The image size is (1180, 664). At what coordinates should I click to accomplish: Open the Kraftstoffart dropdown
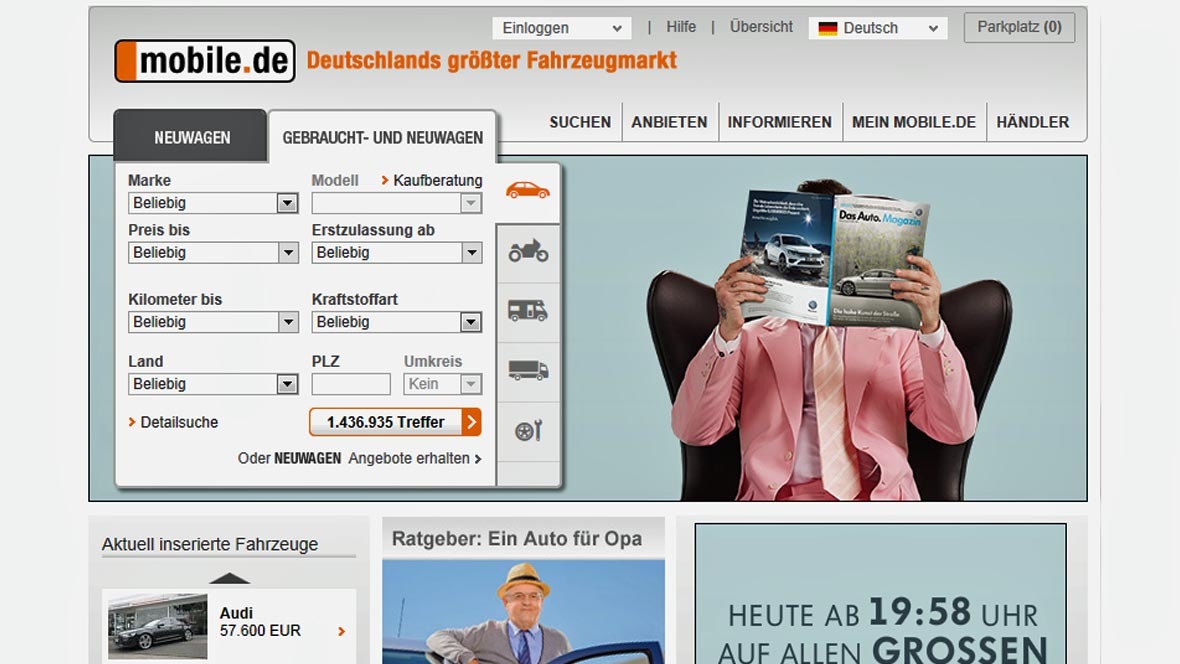click(x=397, y=322)
